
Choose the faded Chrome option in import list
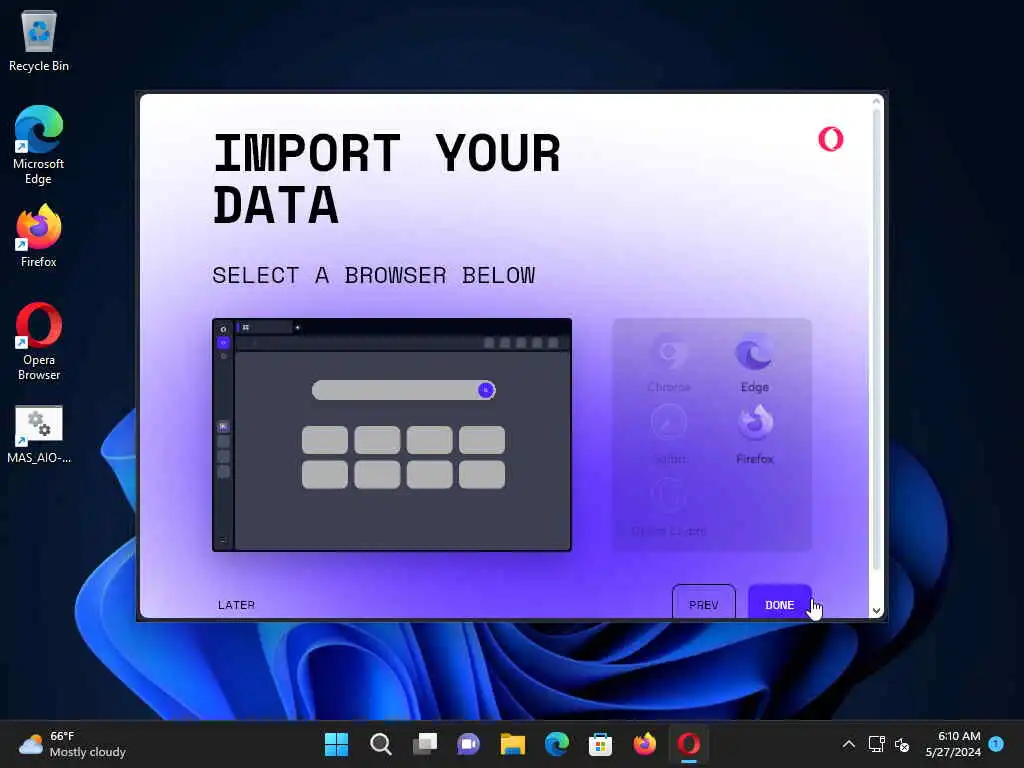(x=669, y=363)
